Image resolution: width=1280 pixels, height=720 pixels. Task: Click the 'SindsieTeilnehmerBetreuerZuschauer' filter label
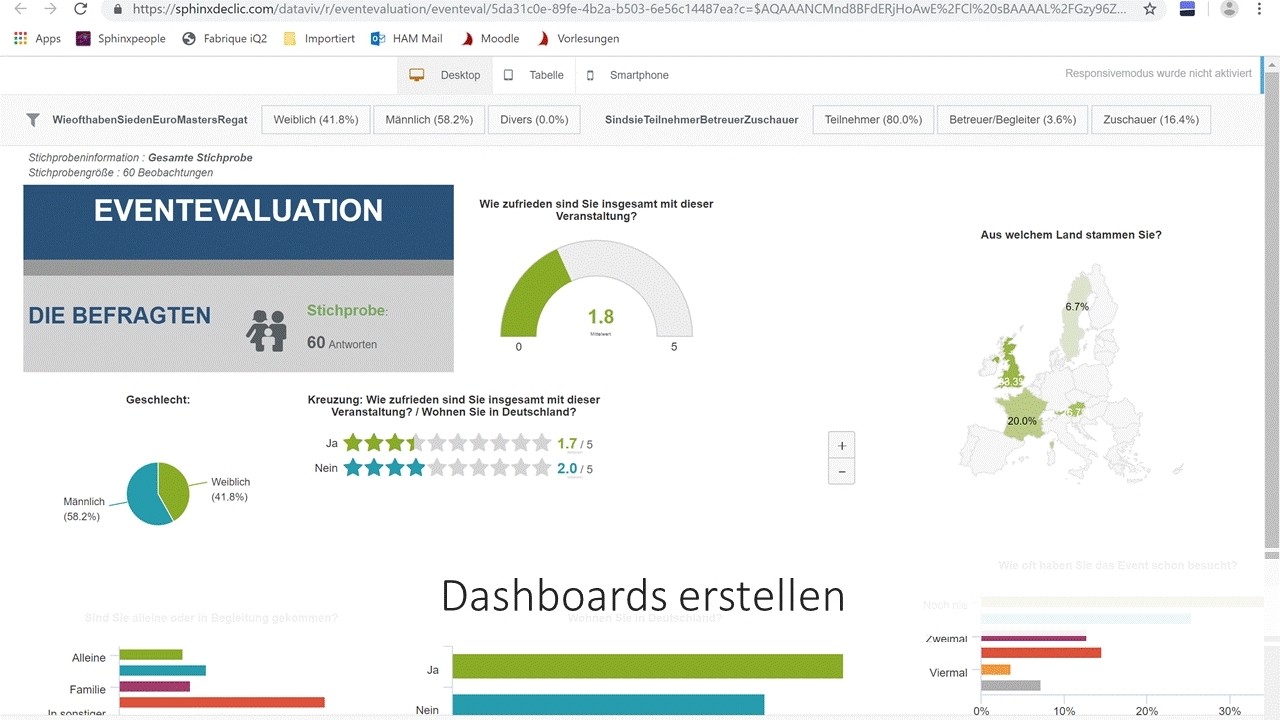[x=702, y=120]
